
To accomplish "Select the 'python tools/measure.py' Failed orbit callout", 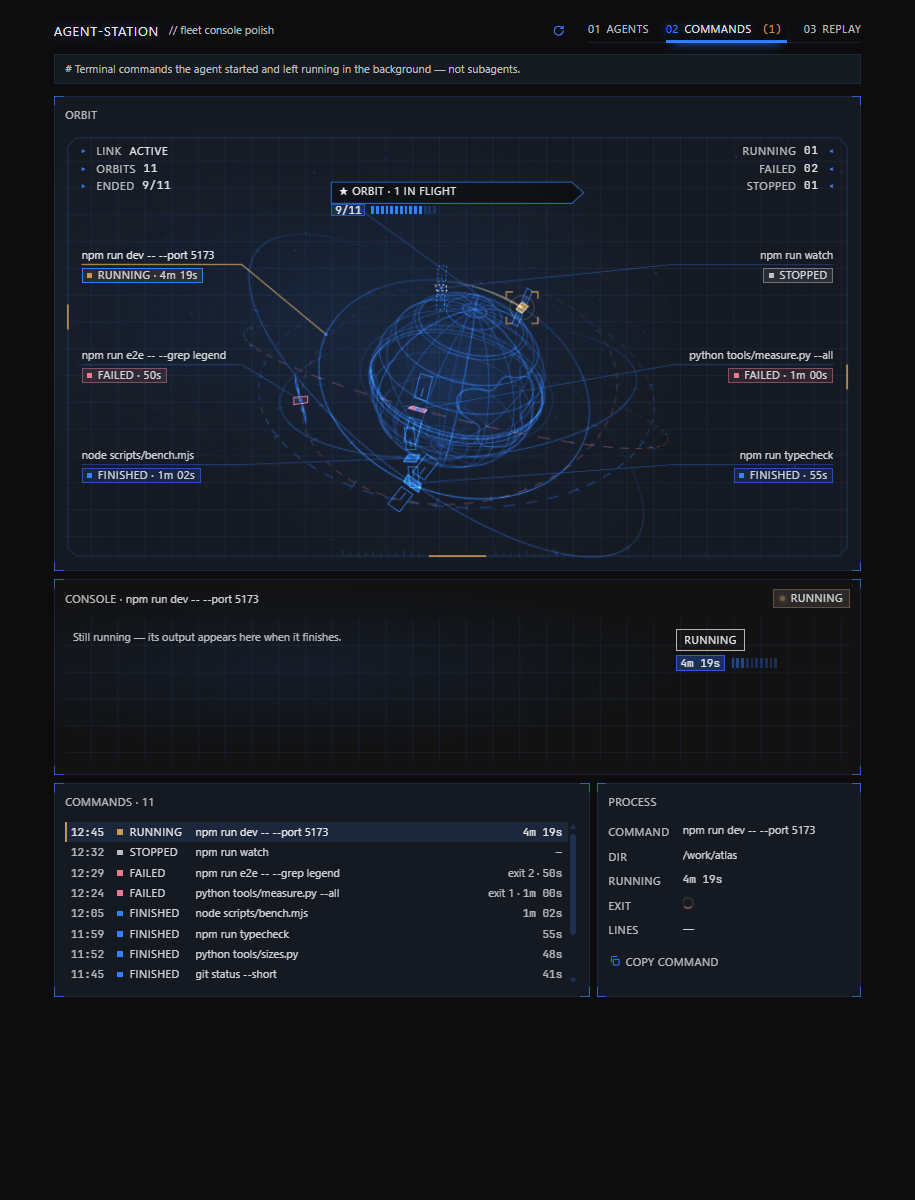I will (761, 366).
